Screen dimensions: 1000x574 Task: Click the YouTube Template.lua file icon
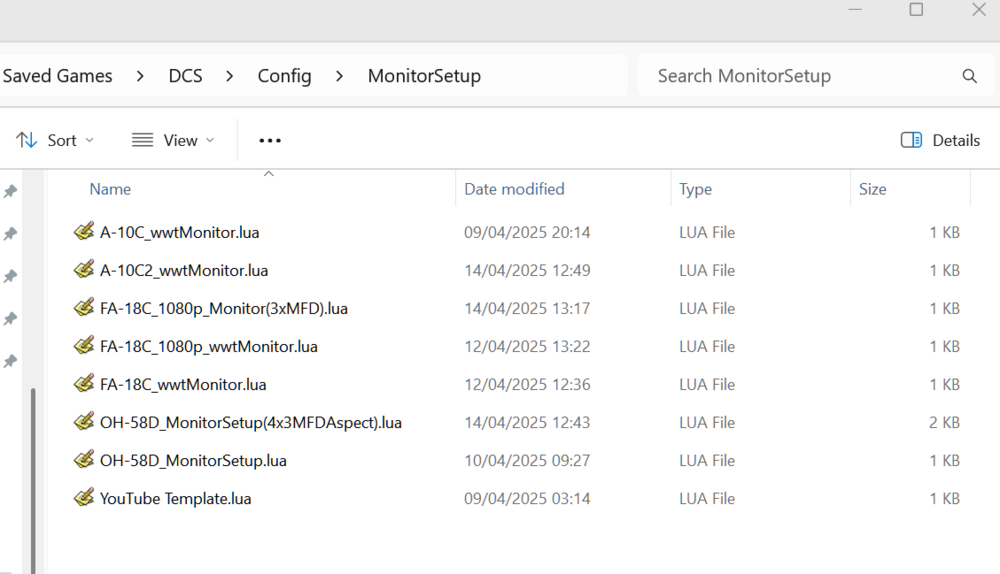(x=84, y=498)
